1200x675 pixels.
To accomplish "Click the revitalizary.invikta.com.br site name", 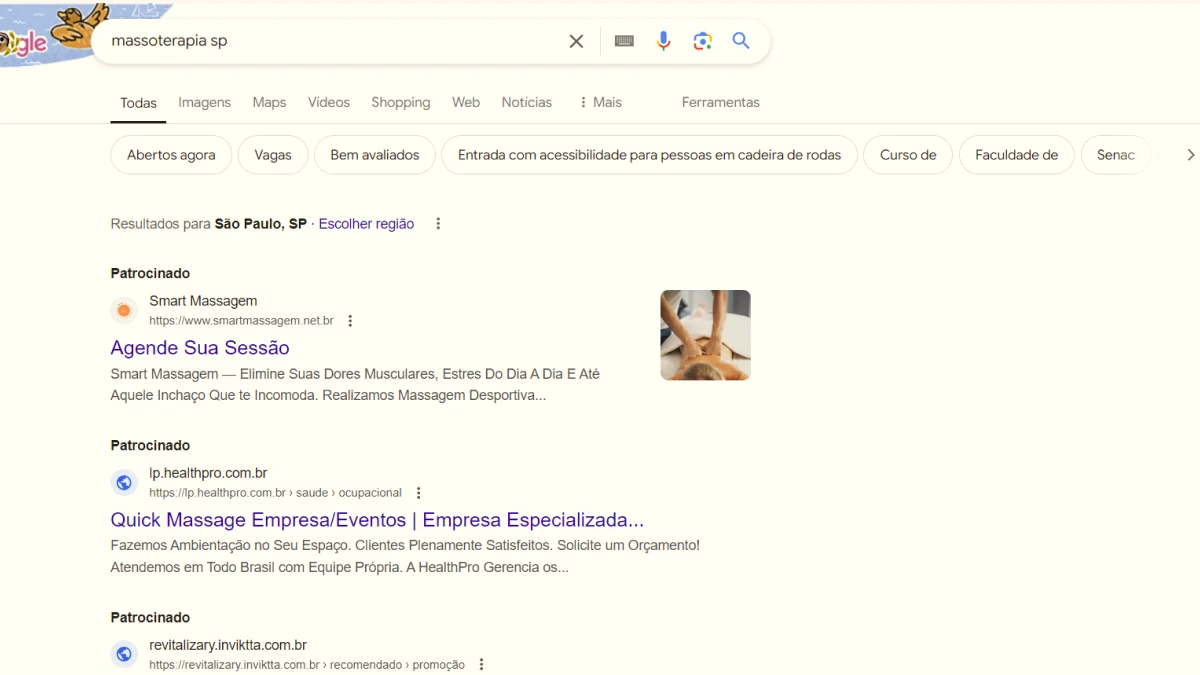I will (228, 645).
